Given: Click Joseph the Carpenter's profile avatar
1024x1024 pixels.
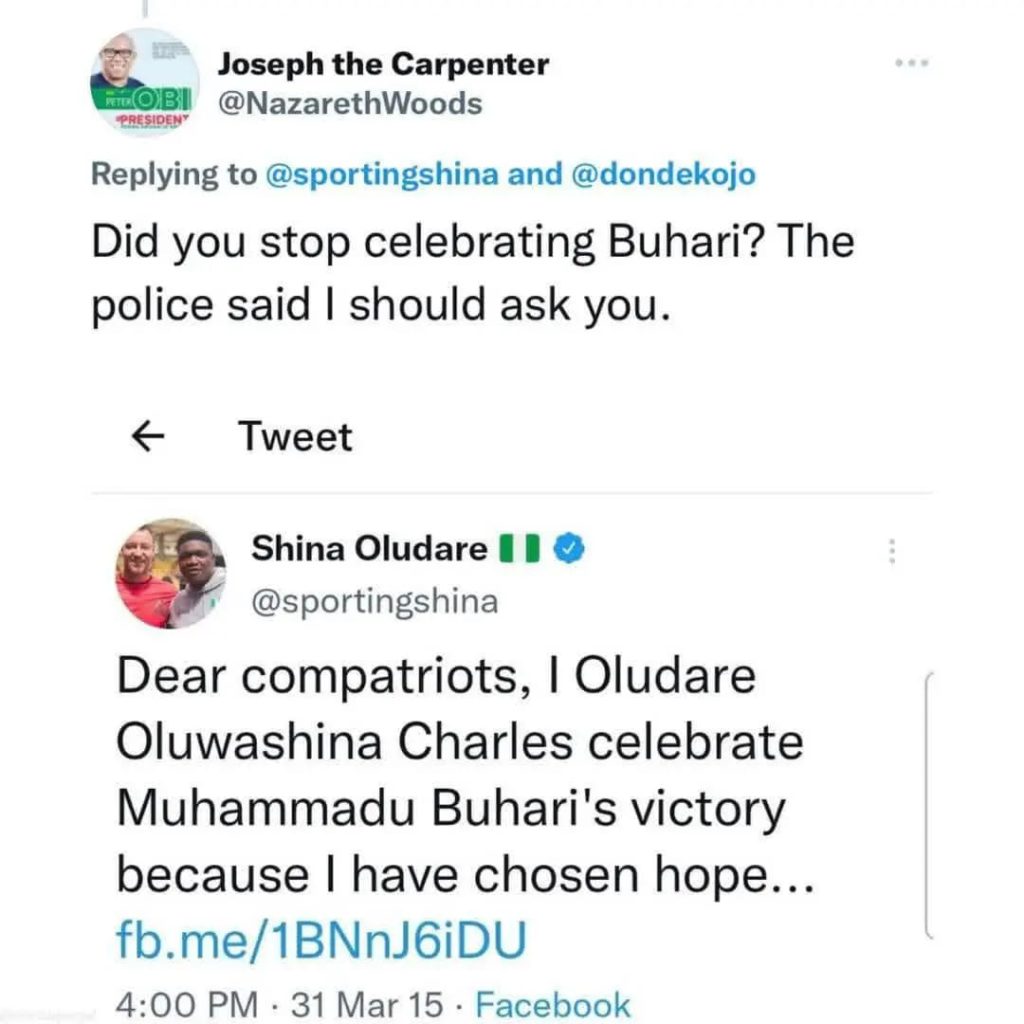Looking at the screenshot, I should pos(144,81).
